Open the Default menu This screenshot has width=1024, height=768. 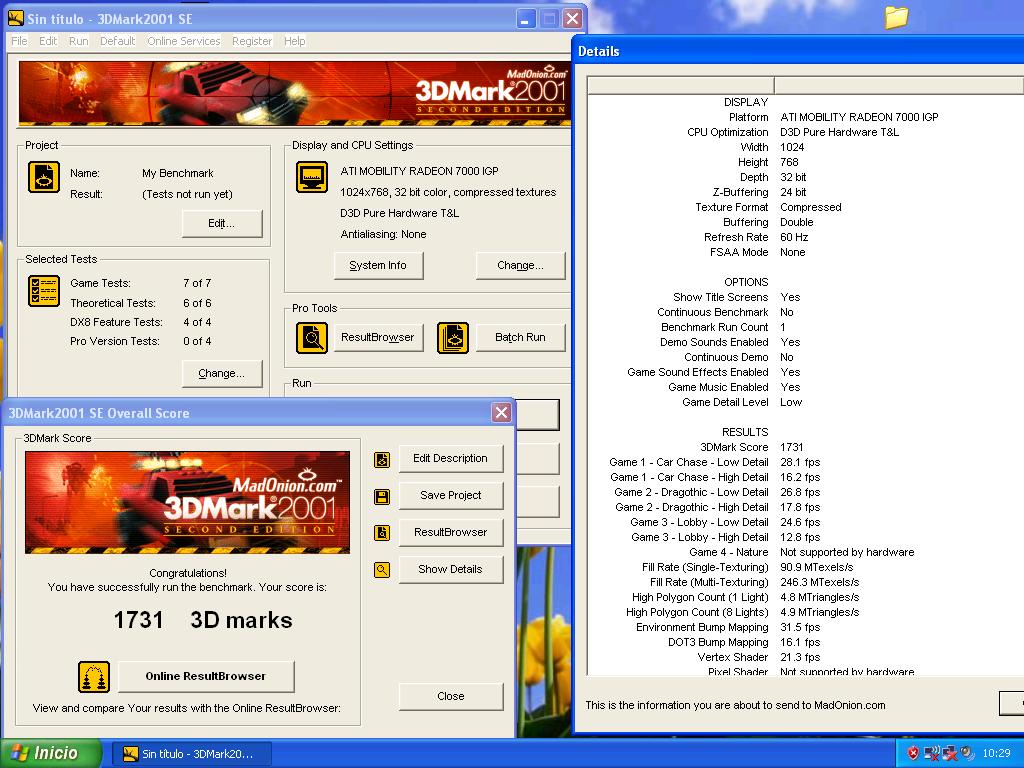[118, 41]
